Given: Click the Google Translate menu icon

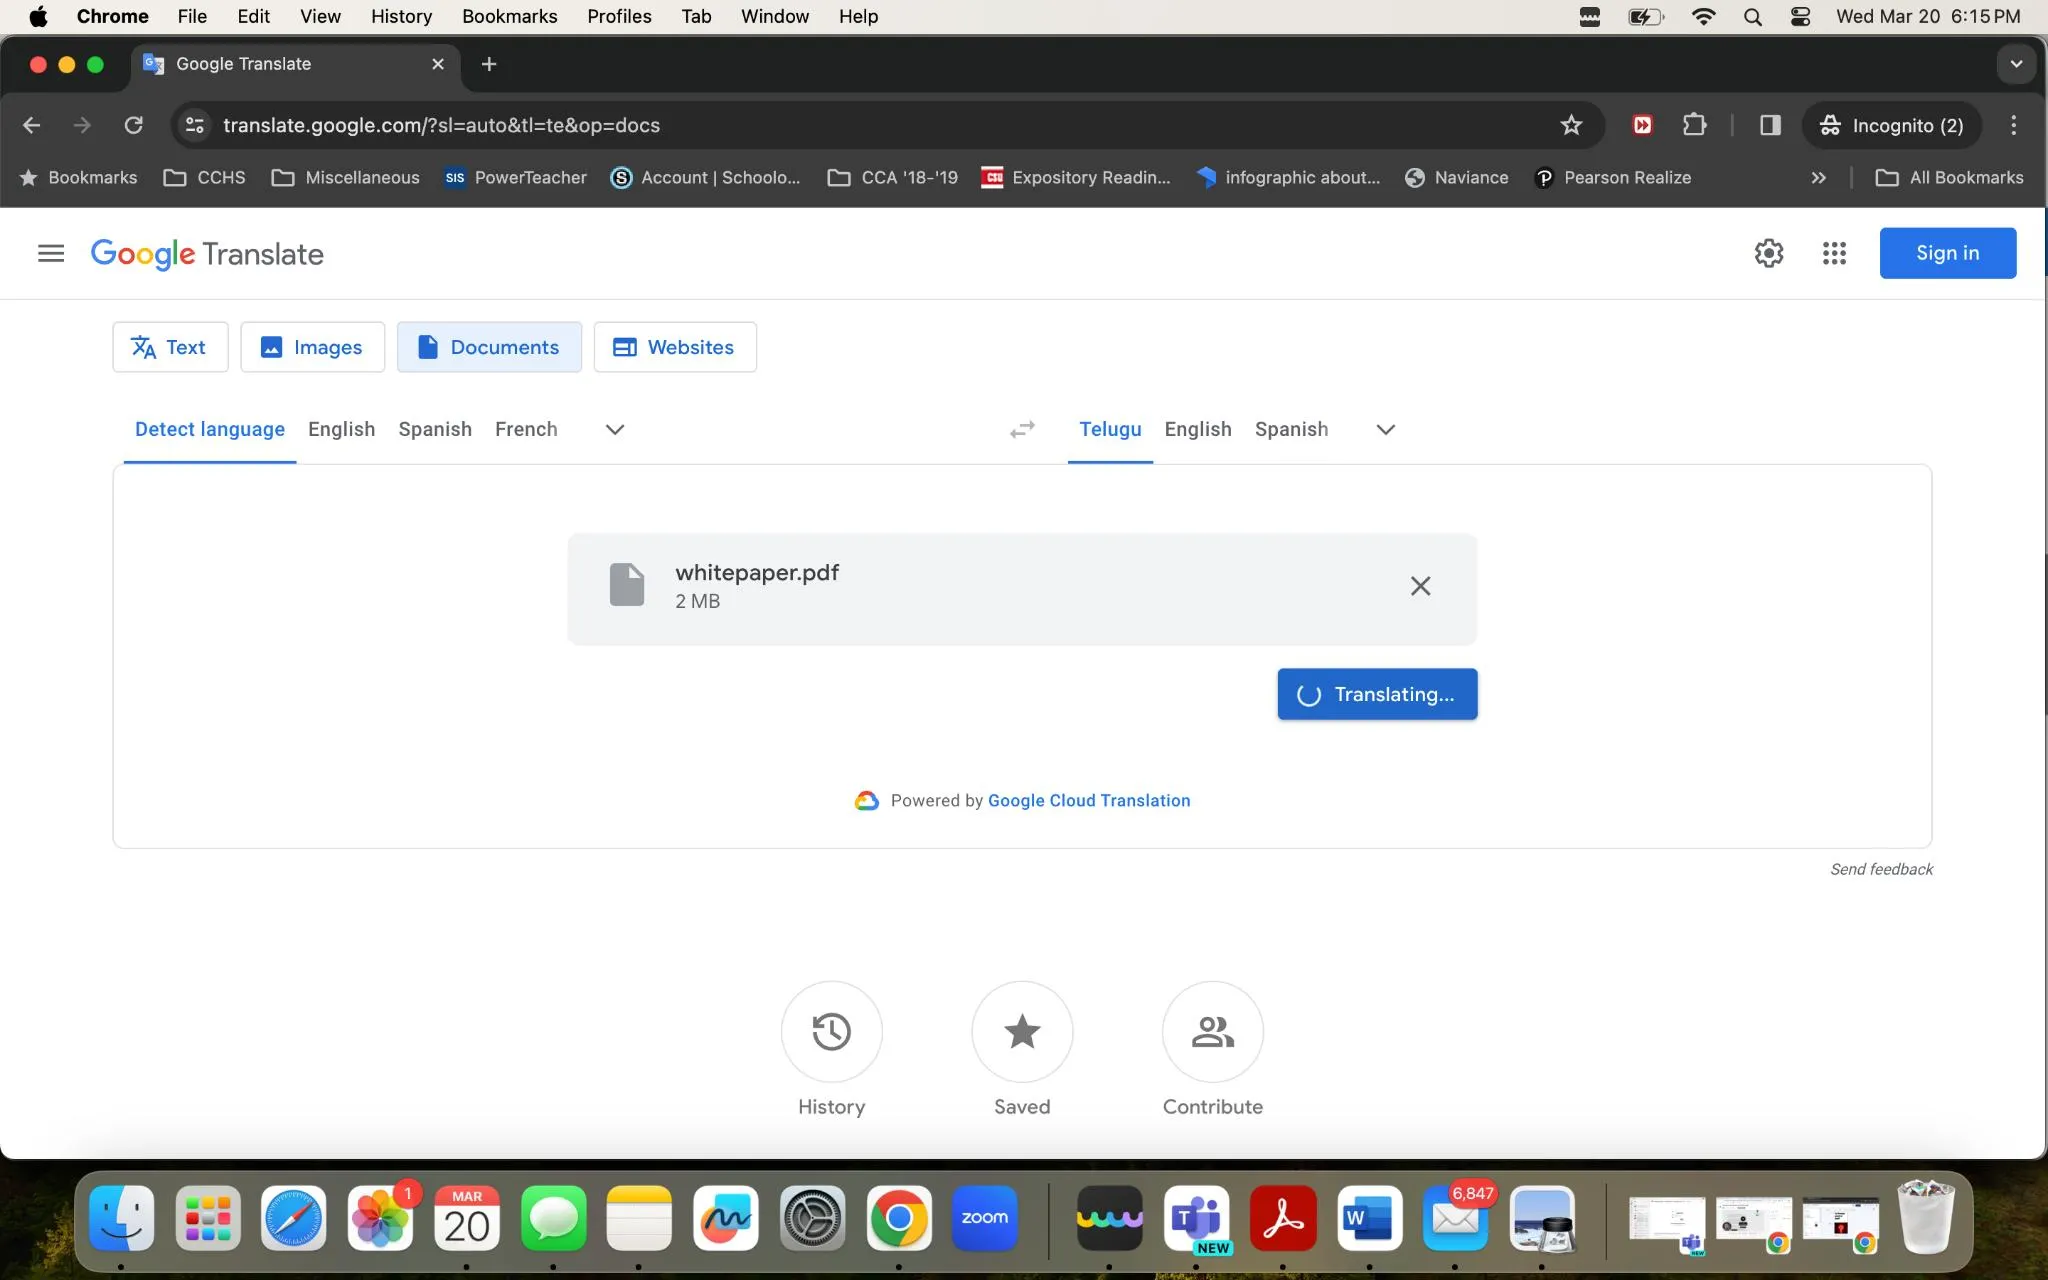Looking at the screenshot, I should (50, 254).
